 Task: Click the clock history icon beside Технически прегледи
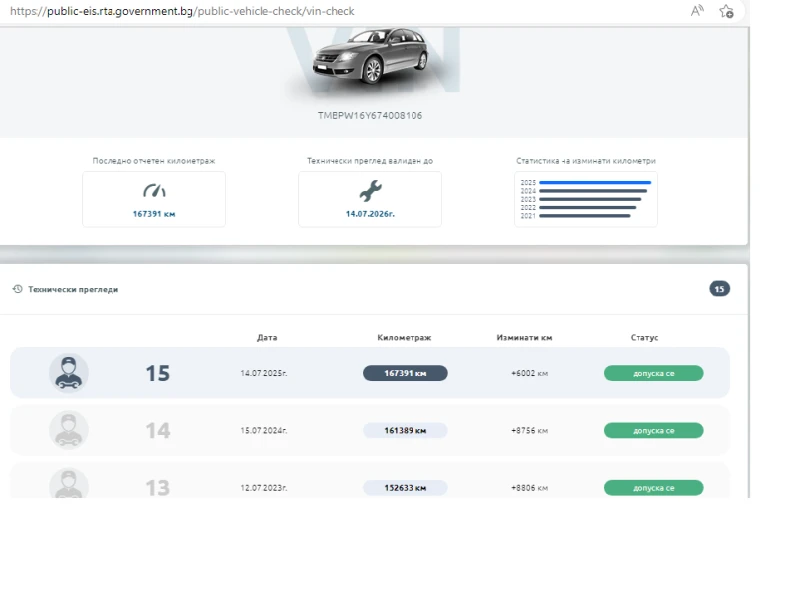point(17,289)
